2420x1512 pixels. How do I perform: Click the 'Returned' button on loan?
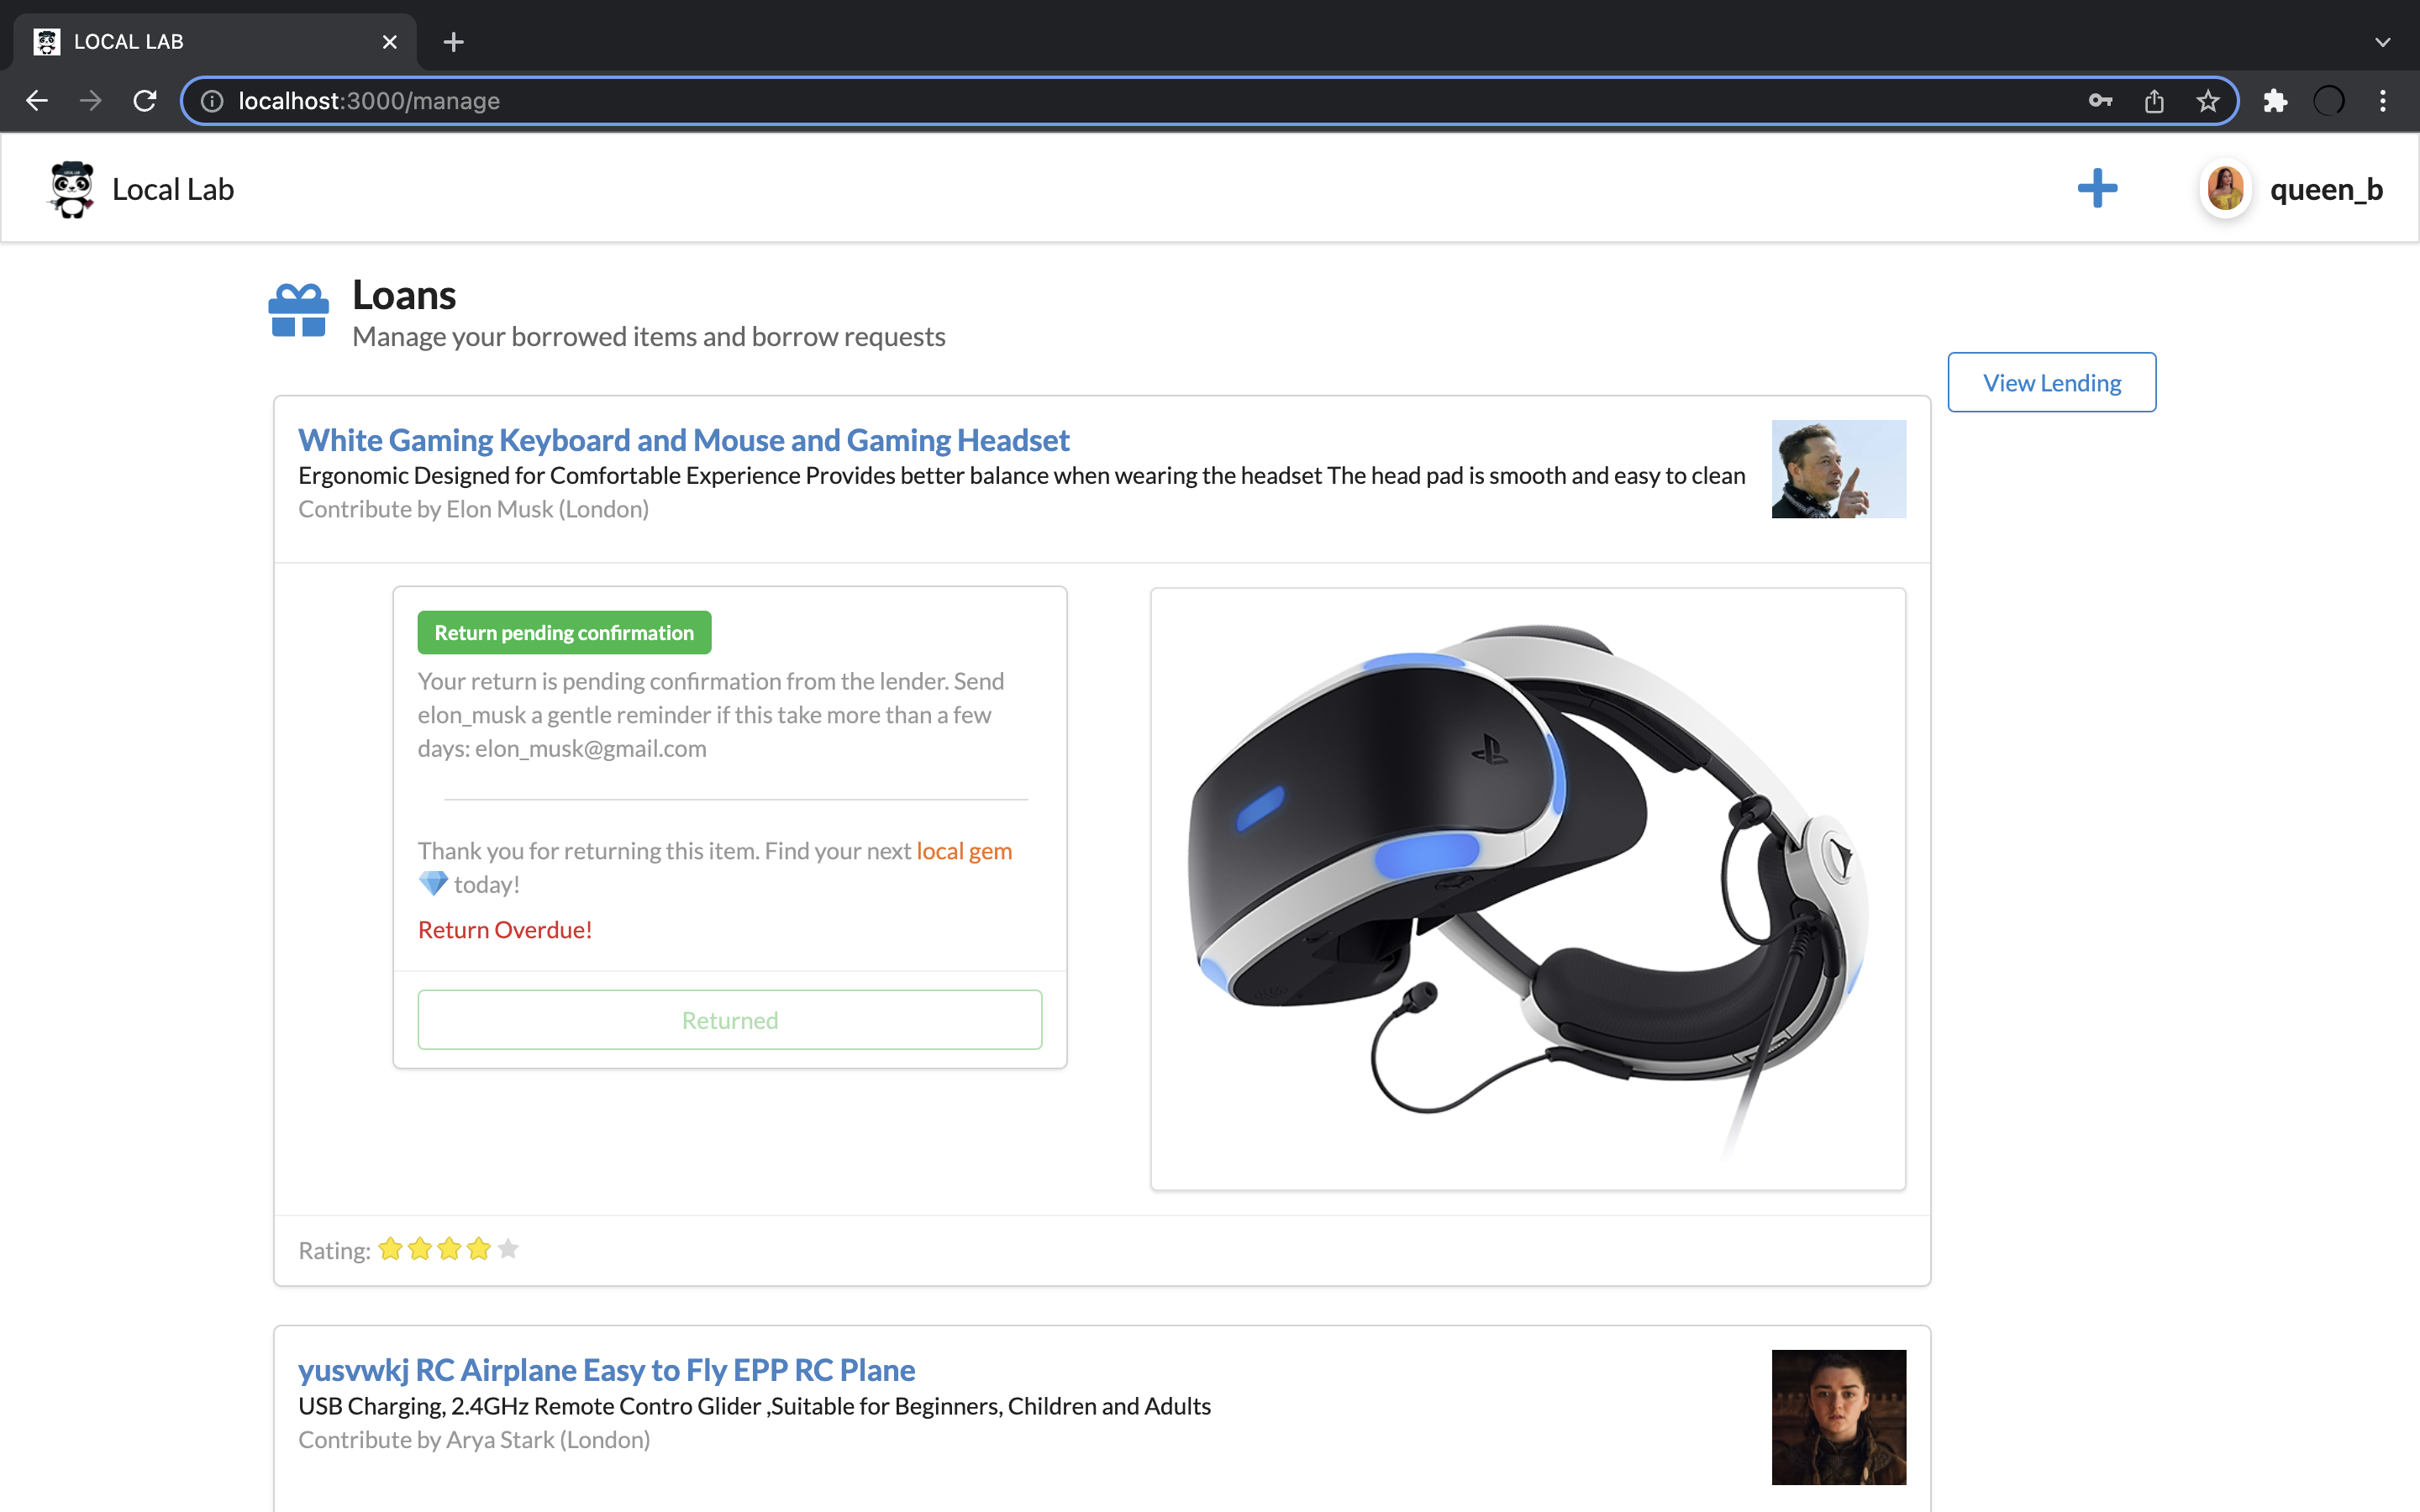pos(730,1019)
